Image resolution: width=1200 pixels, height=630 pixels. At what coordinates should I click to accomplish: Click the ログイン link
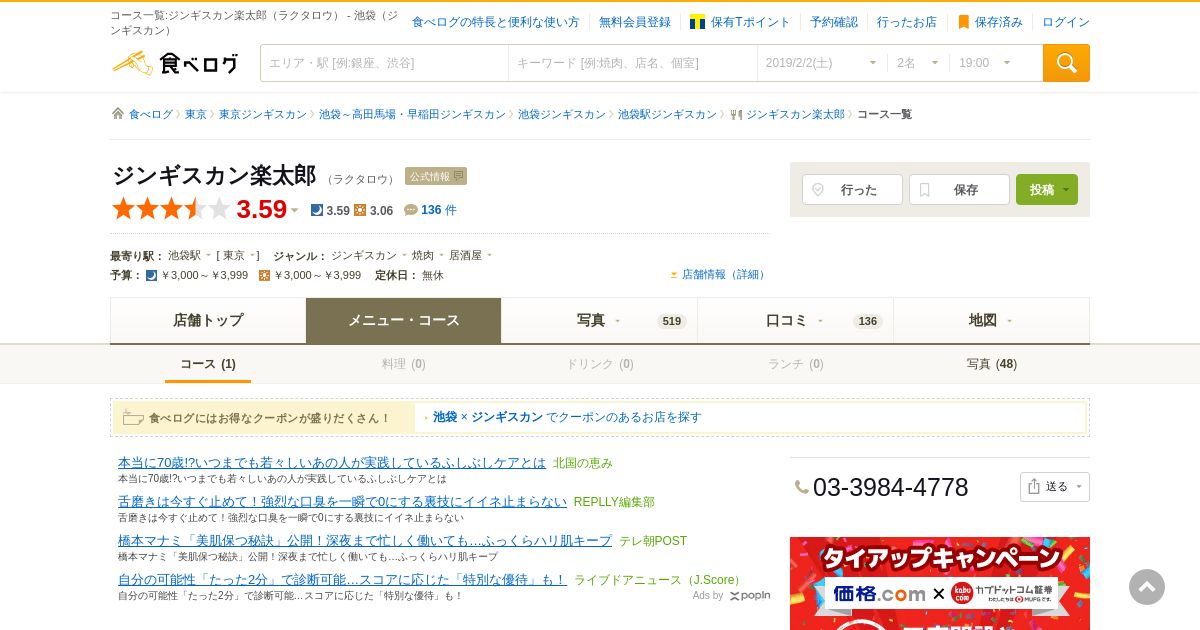(1066, 22)
